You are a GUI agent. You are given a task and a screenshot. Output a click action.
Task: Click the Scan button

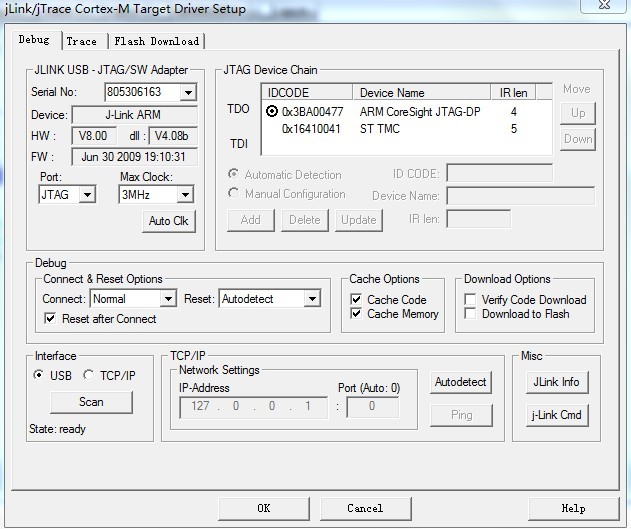[x=91, y=402]
